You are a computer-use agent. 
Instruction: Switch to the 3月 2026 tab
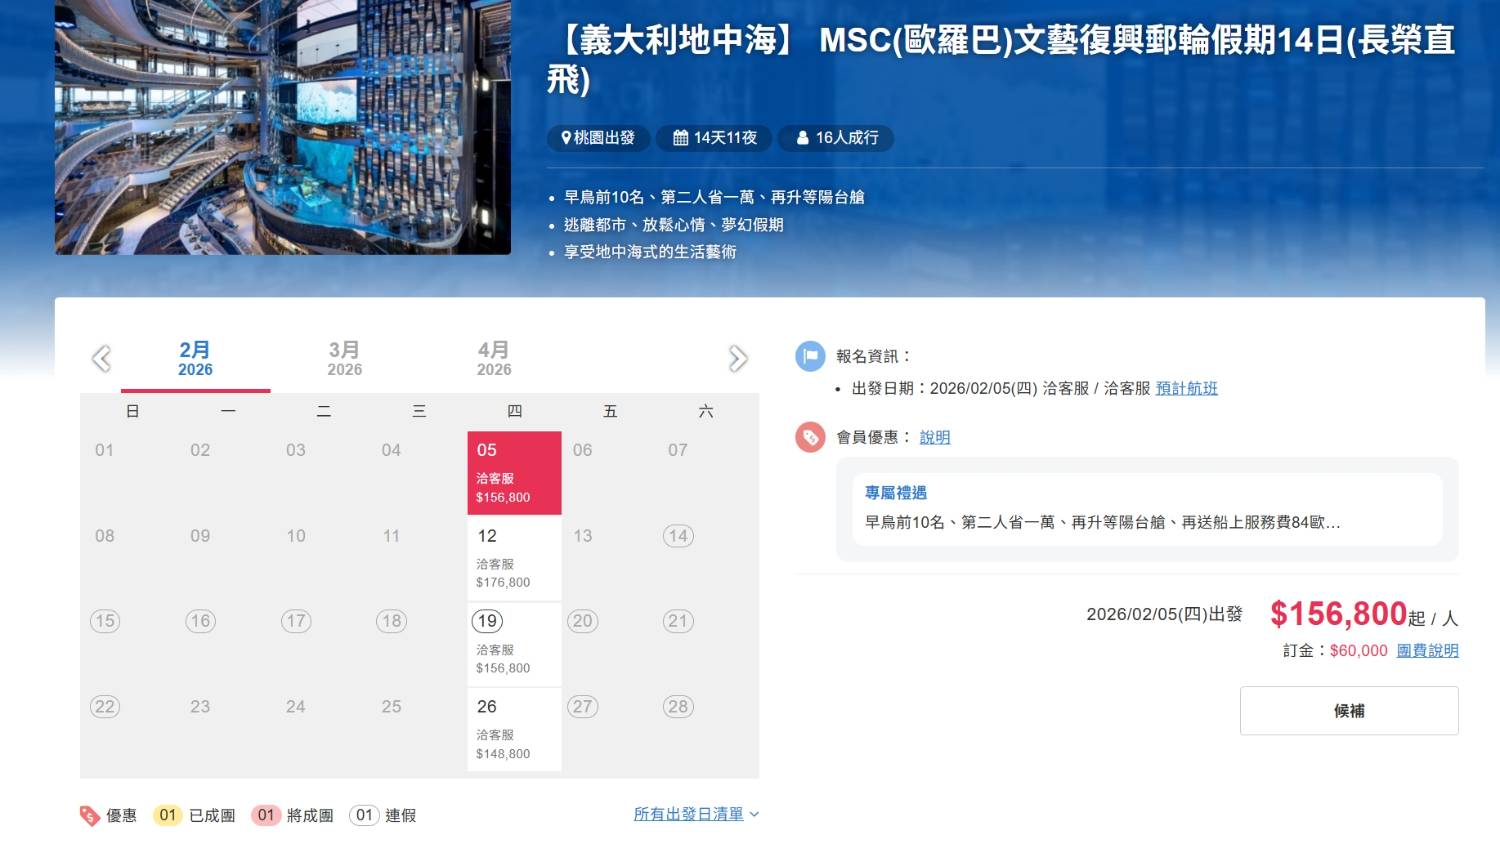pos(345,359)
